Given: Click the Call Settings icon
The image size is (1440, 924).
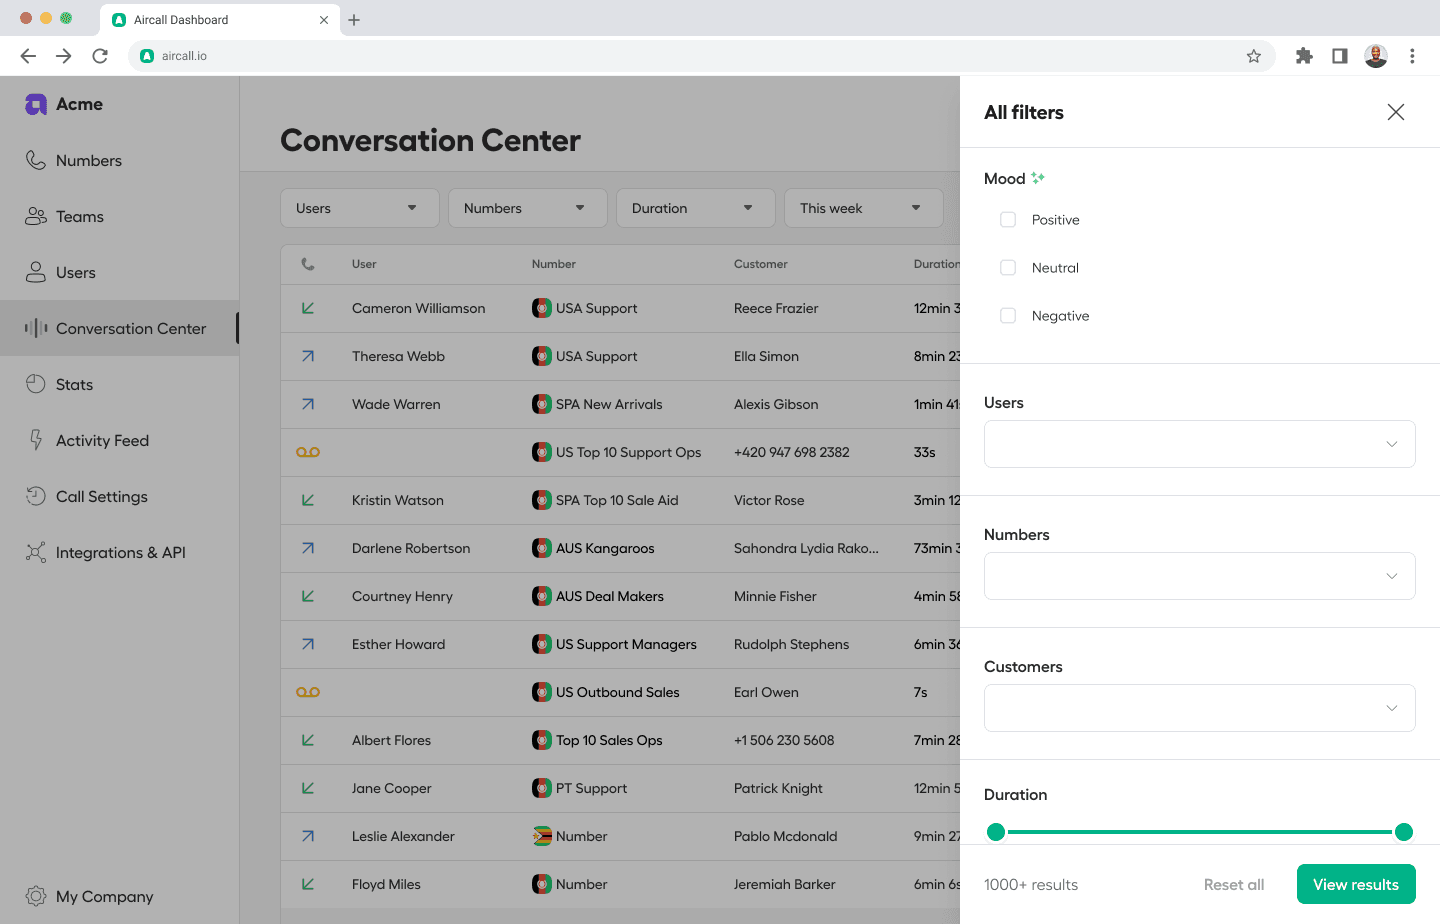Looking at the screenshot, I should [x=36, y=496].
